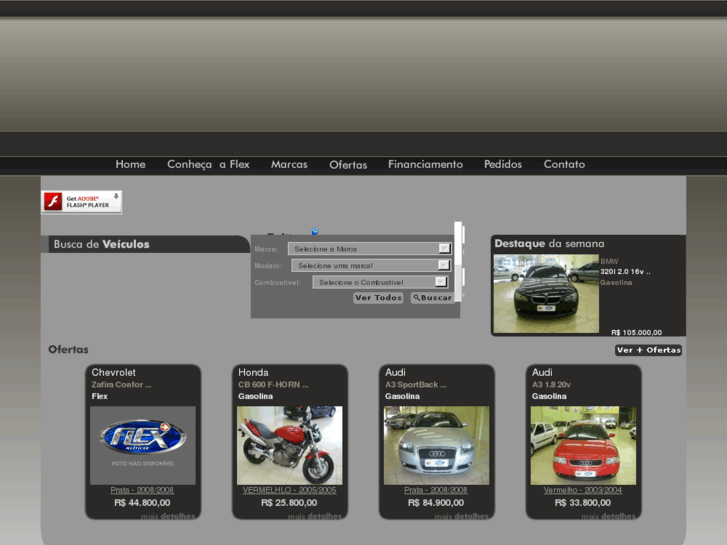Click the Honda card title
The width and height of the screenshot is (727, 545).
point(253,372)
